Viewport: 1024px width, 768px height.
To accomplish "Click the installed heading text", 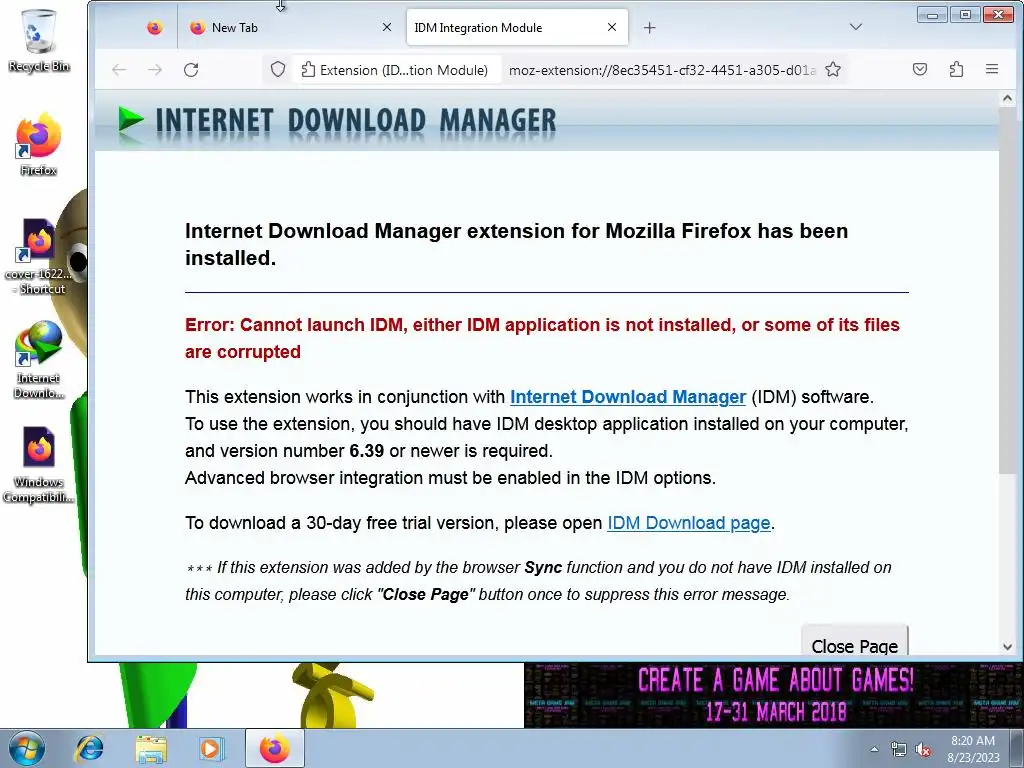I will pos(516,244).
